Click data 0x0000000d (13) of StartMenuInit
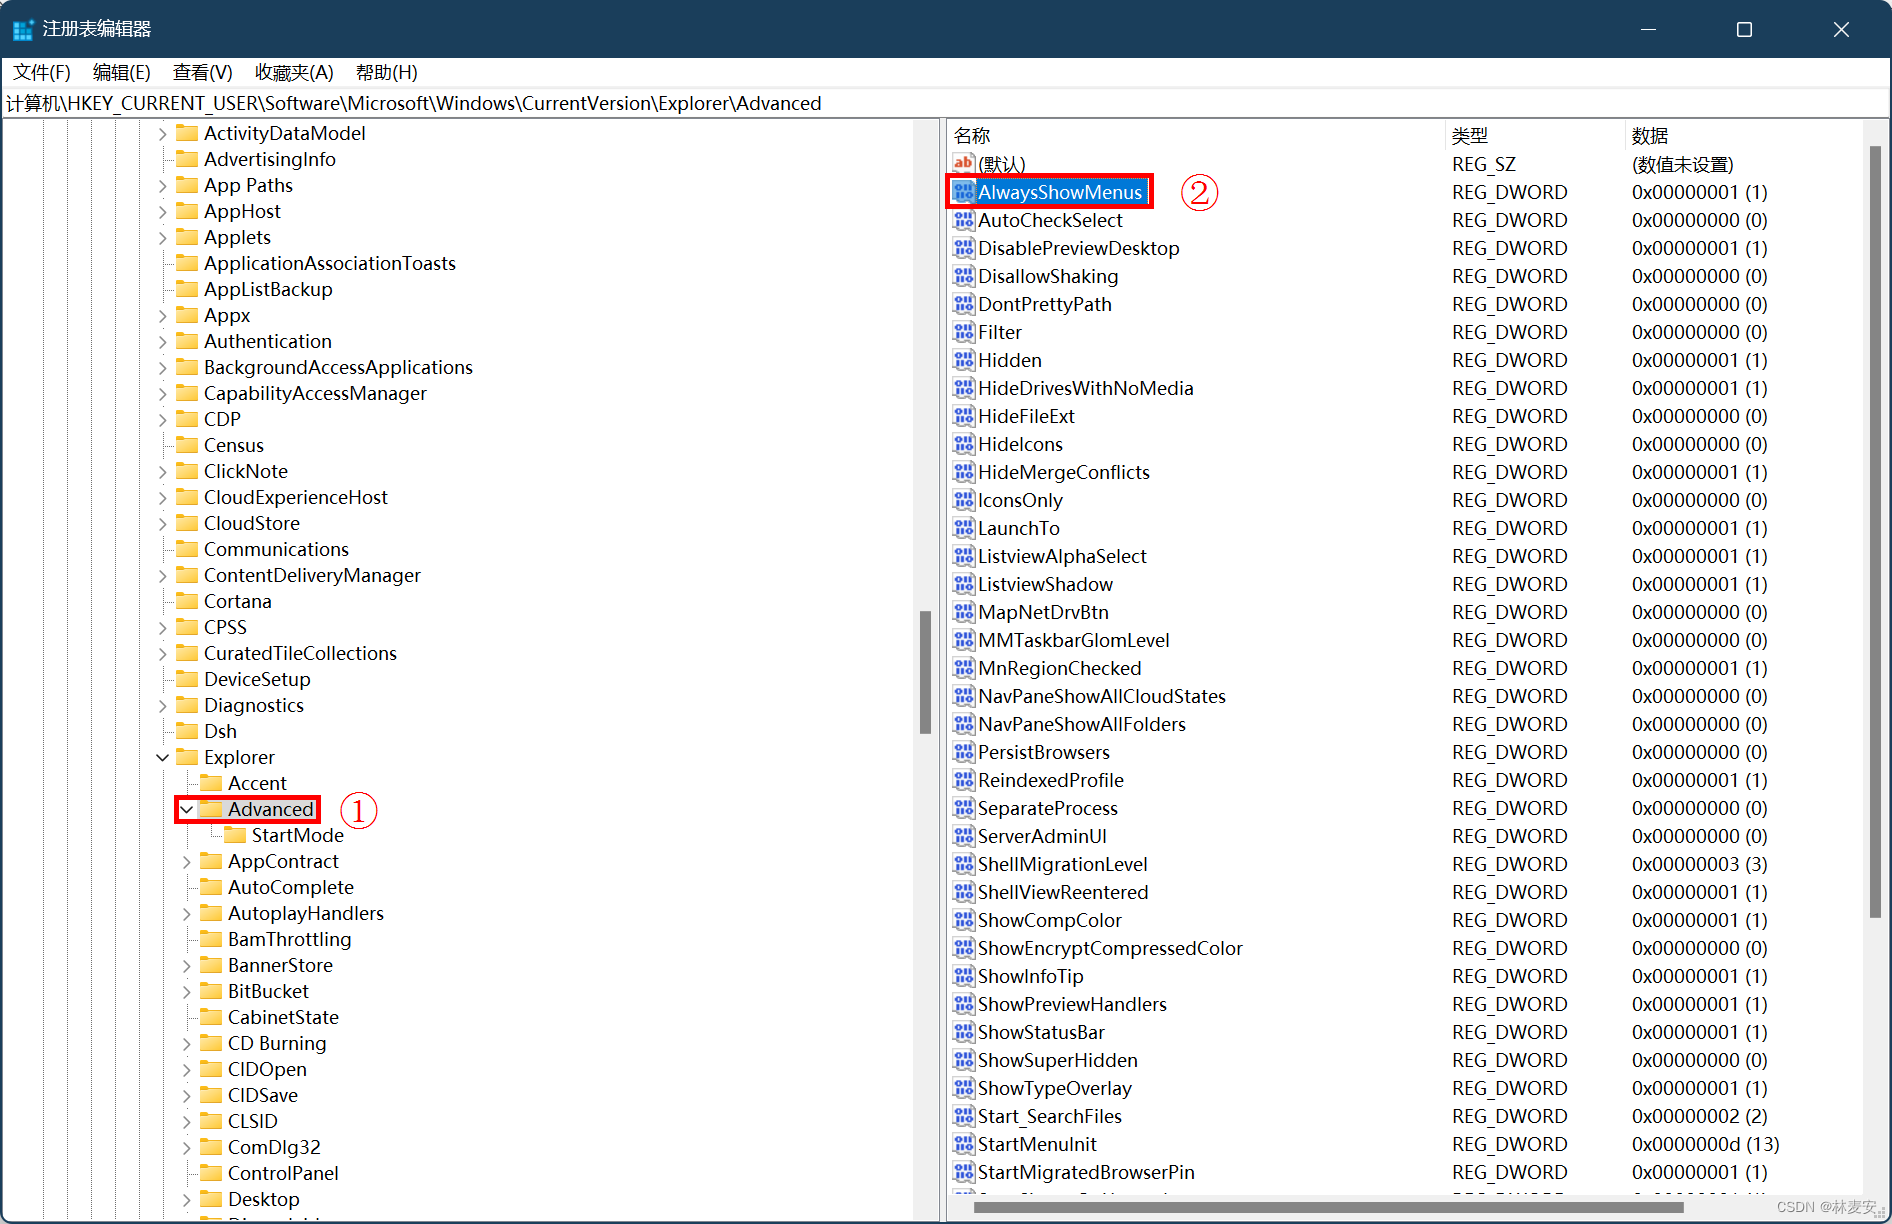1892x1224 pixels. [x=1706, y=1144]
